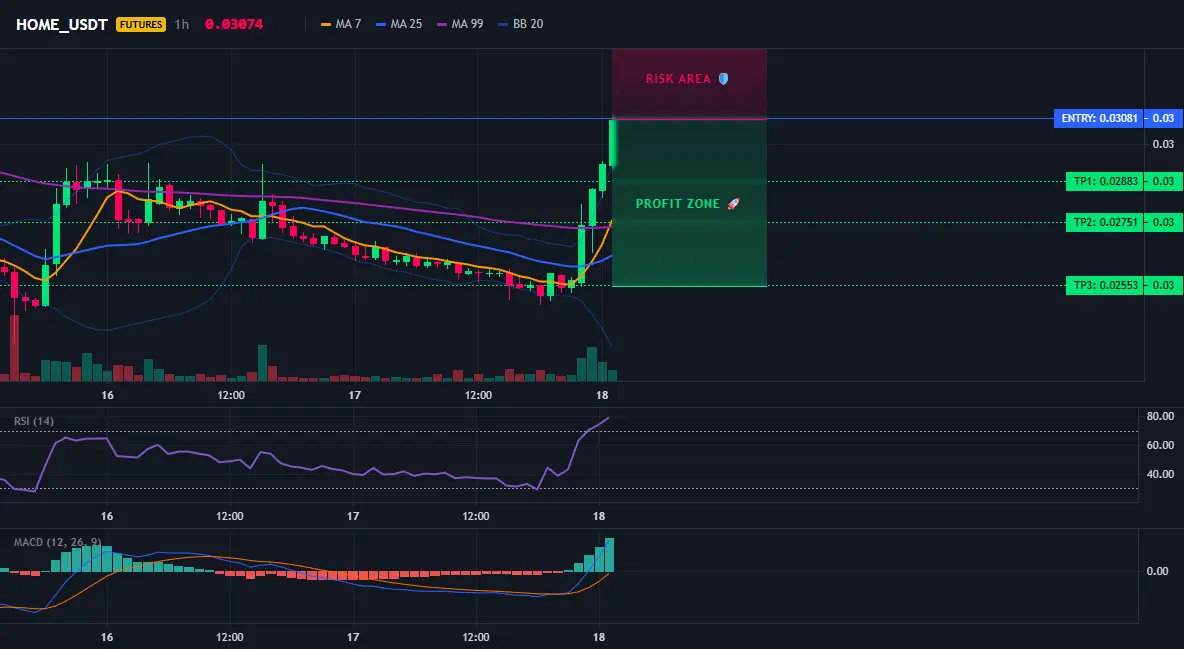Click the current price 0.03074
Viewport: 1184px width, 649px height.
(234, 24)
